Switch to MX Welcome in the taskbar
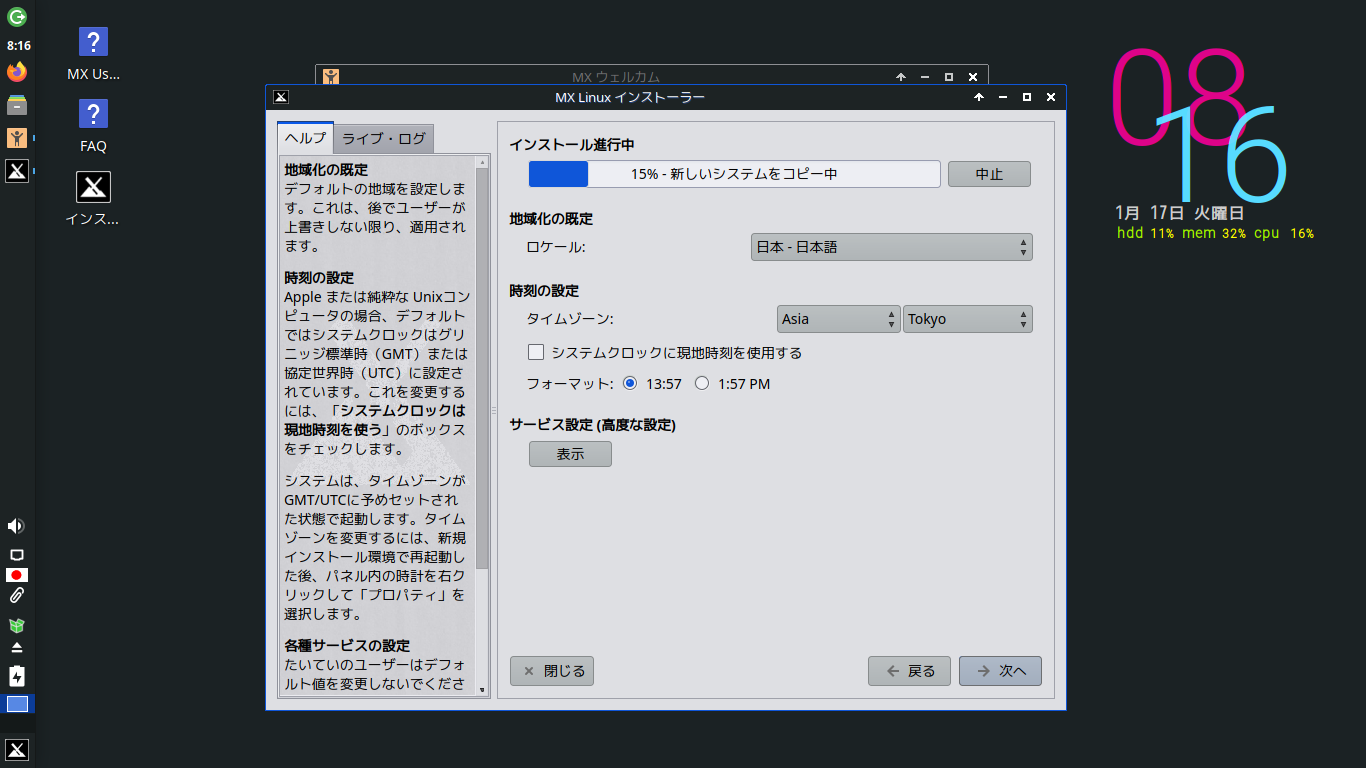This screenshot has height=768, width=1366. point(17,138)
